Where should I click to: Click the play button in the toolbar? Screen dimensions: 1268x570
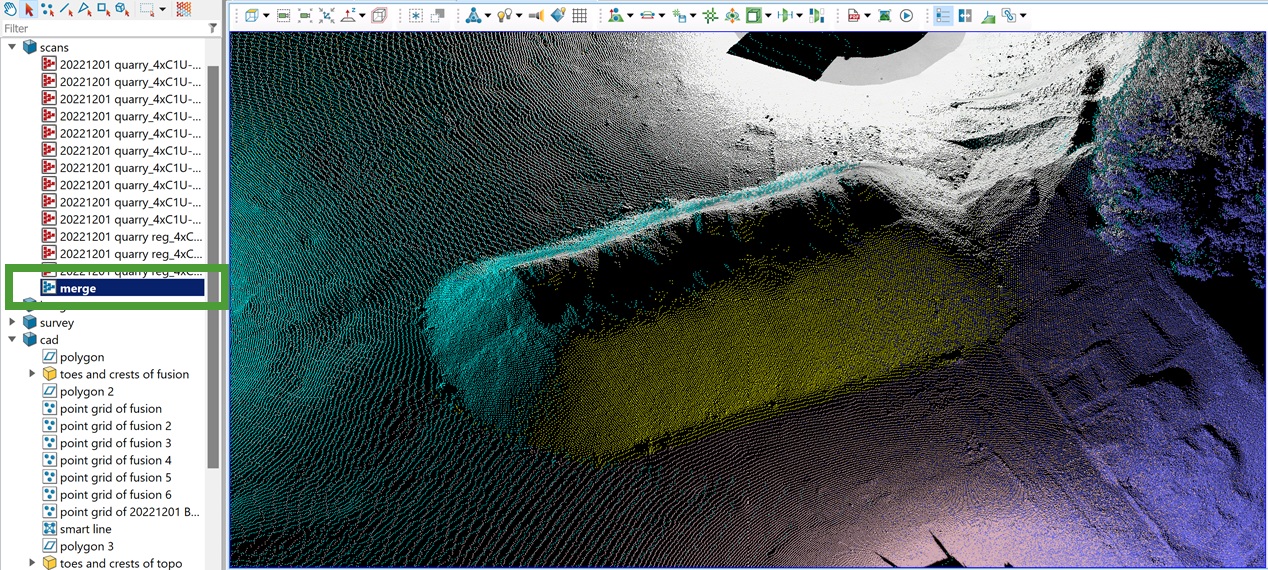906,16
